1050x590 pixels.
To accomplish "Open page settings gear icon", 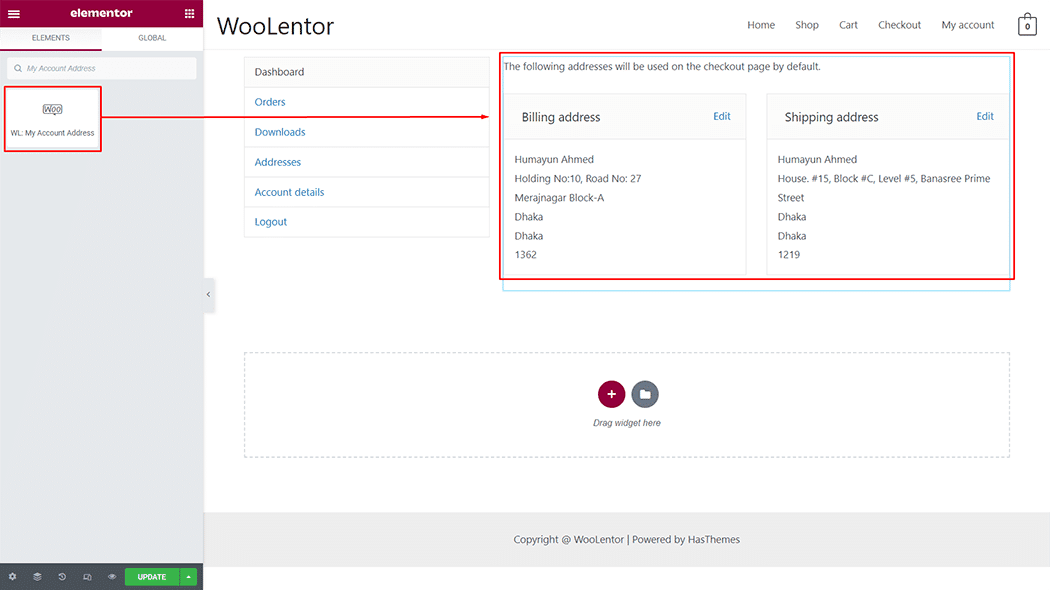I will click(12, 577).
